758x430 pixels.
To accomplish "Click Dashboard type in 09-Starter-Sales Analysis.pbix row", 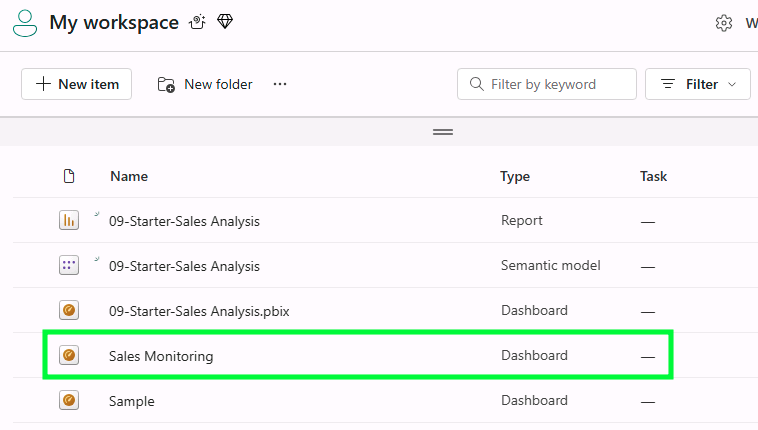I will [x=534, y=310].
